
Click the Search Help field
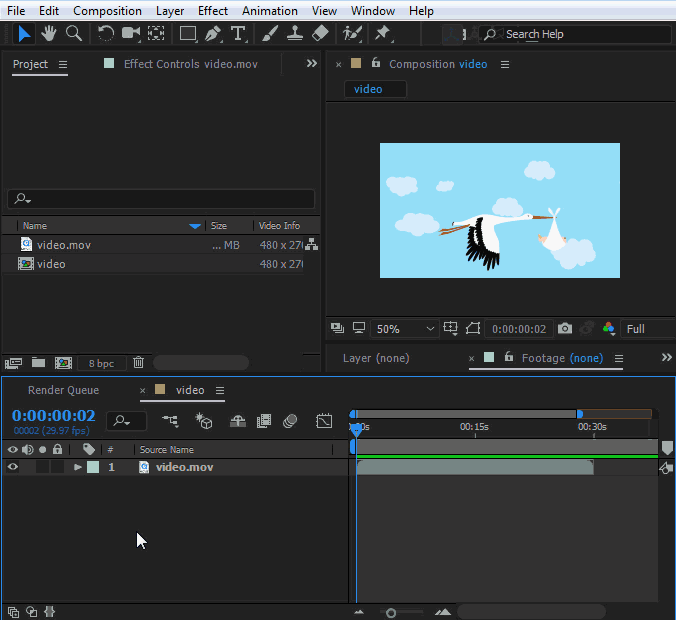click(576, 34)
